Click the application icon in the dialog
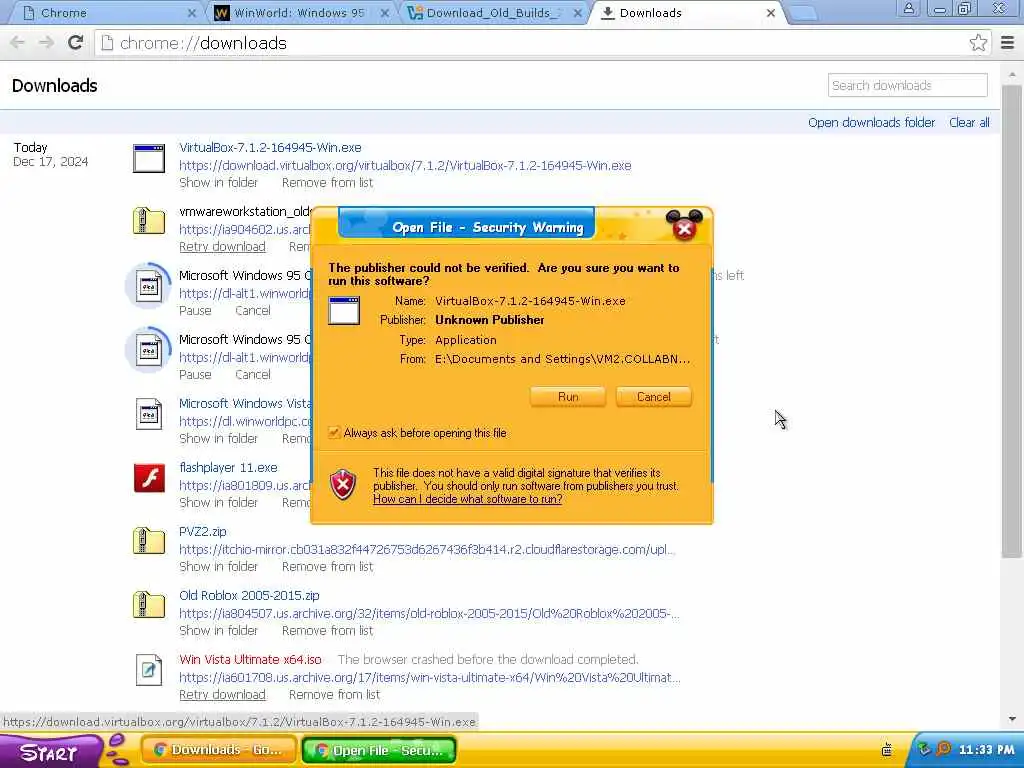This screenshot has height=768, width=1024. click(344, 310)
